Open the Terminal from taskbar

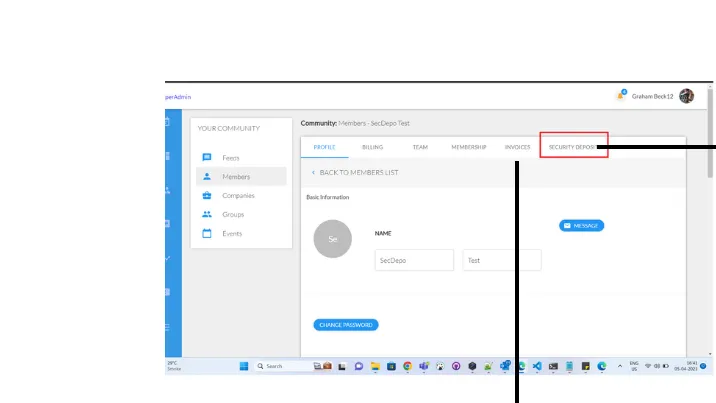click(x=553, y=366)
